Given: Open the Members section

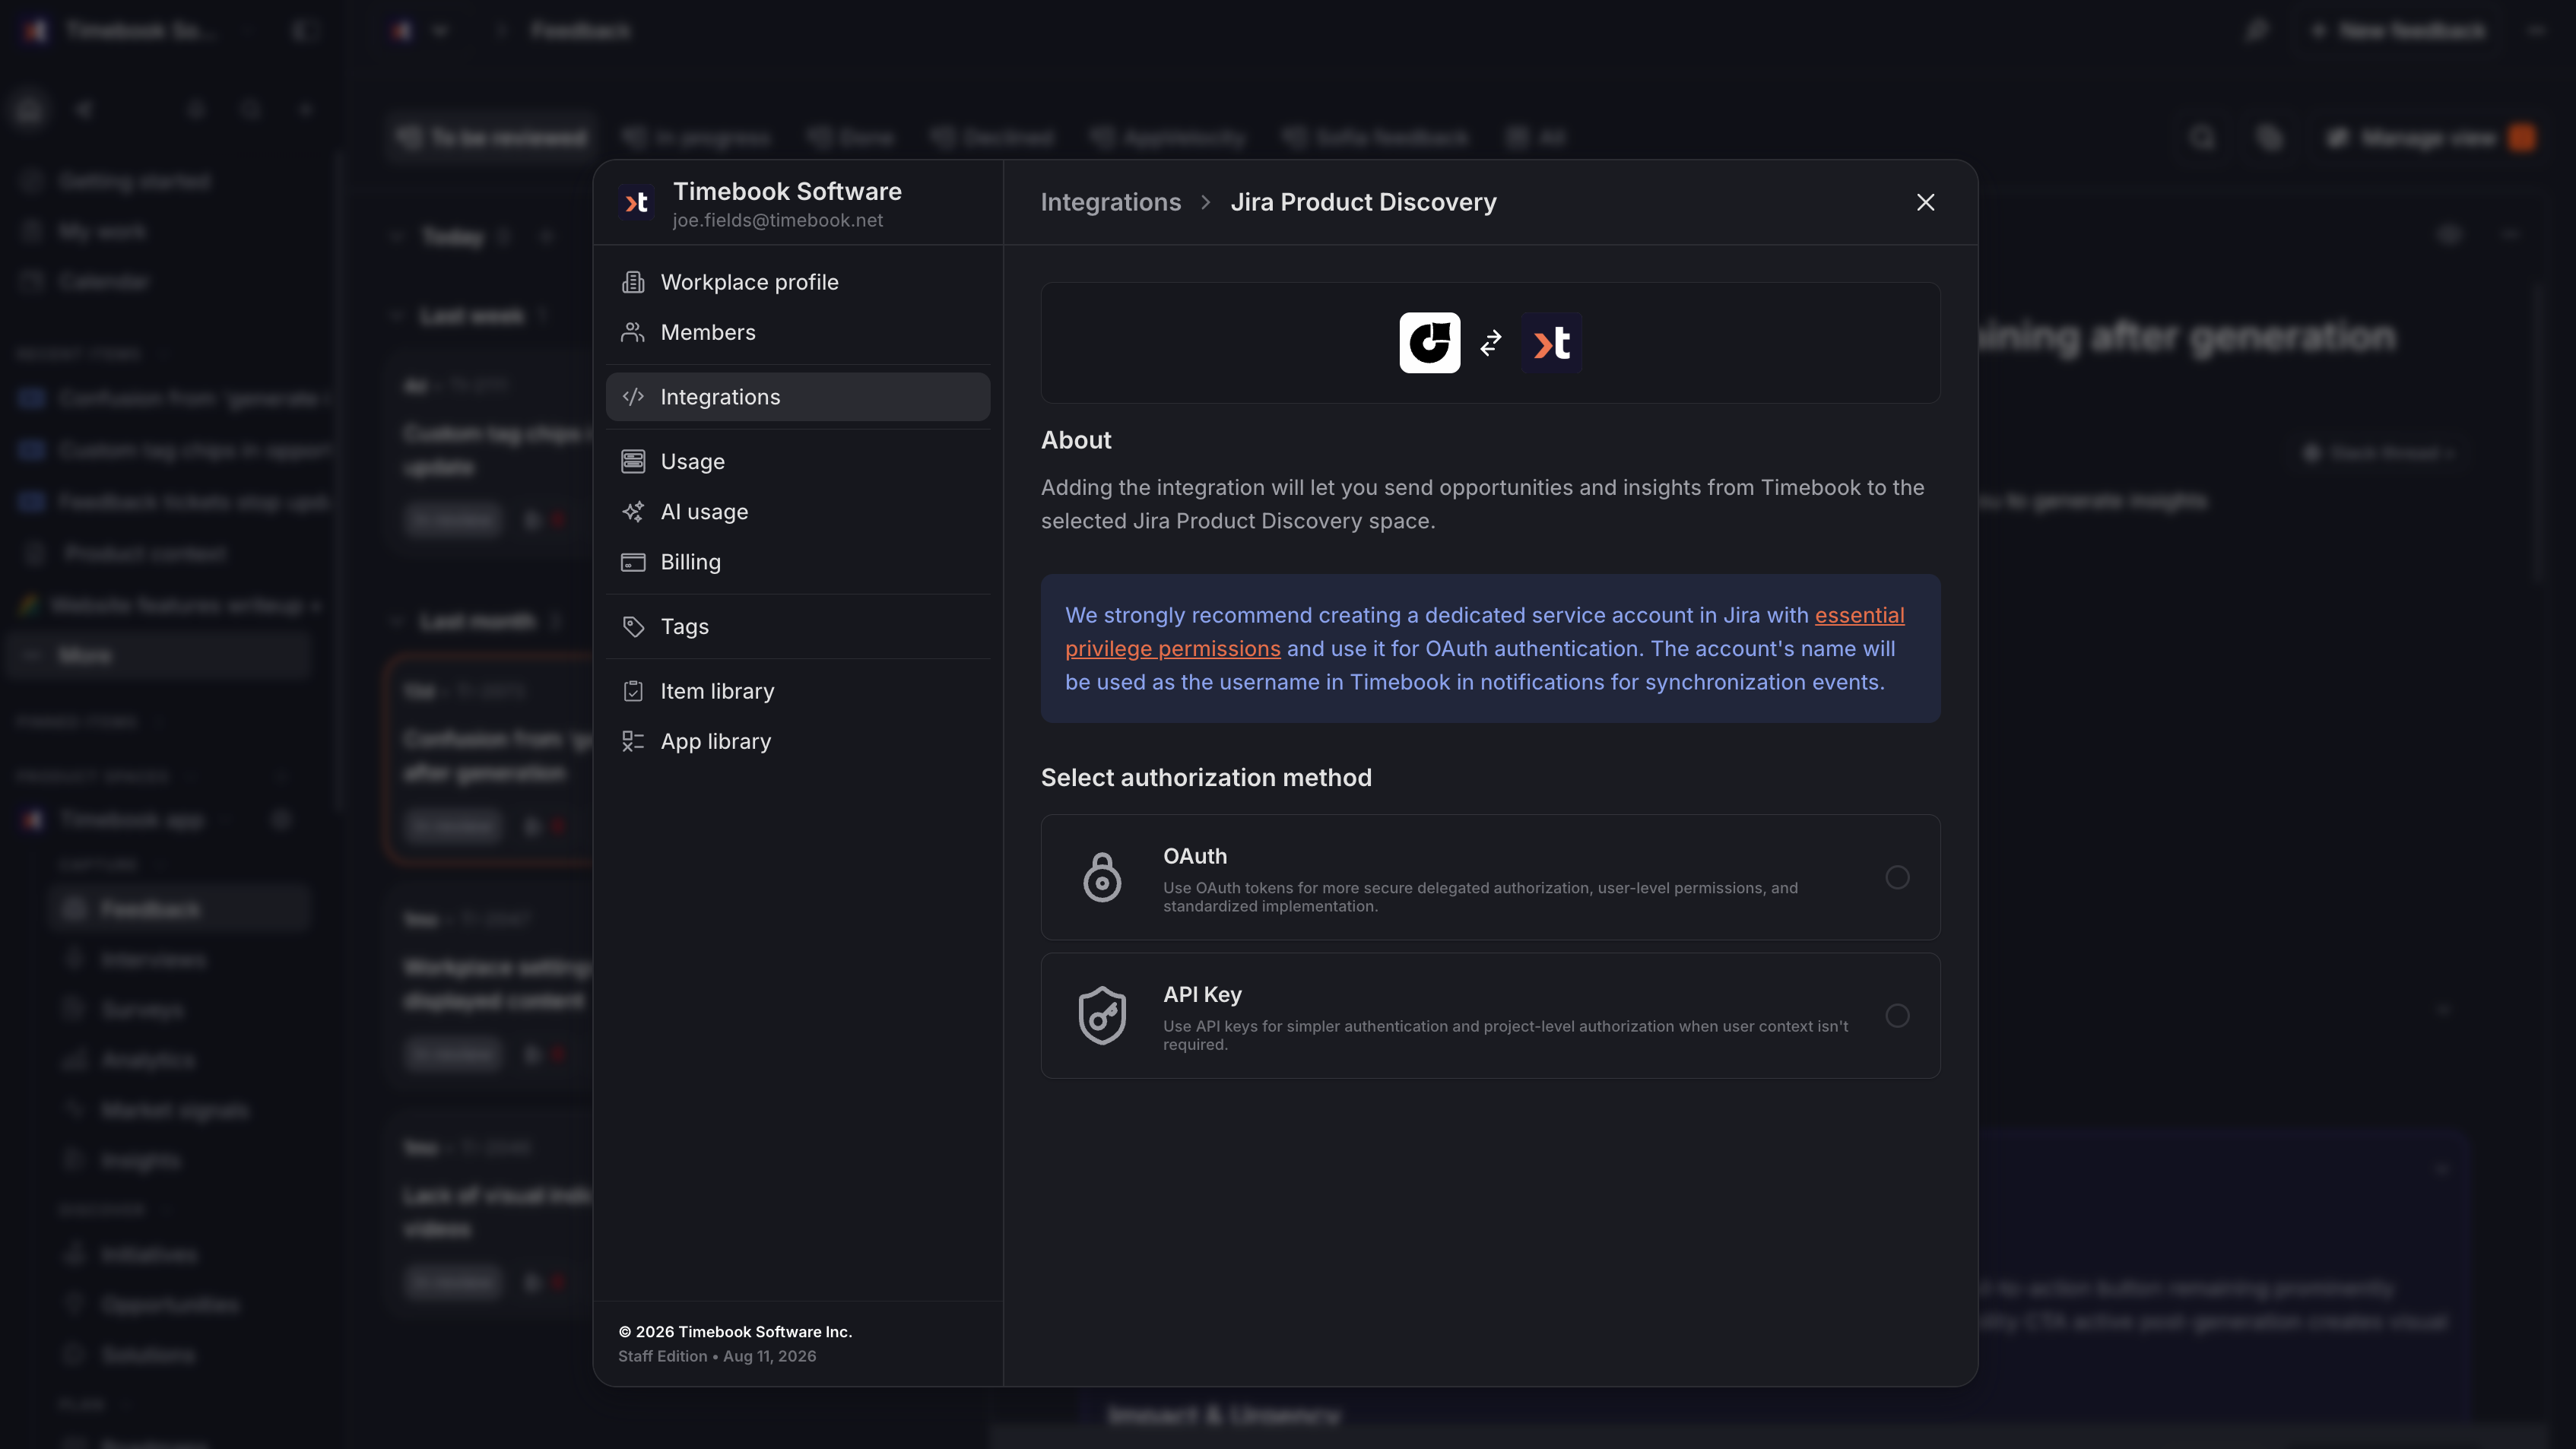Looking at the screenshot, I should 797,332.
